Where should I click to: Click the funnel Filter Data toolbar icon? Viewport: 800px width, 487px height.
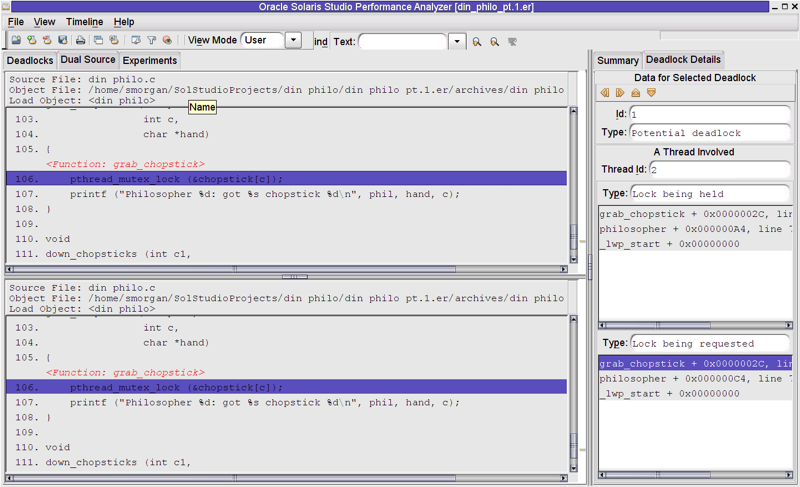(152, 40)
